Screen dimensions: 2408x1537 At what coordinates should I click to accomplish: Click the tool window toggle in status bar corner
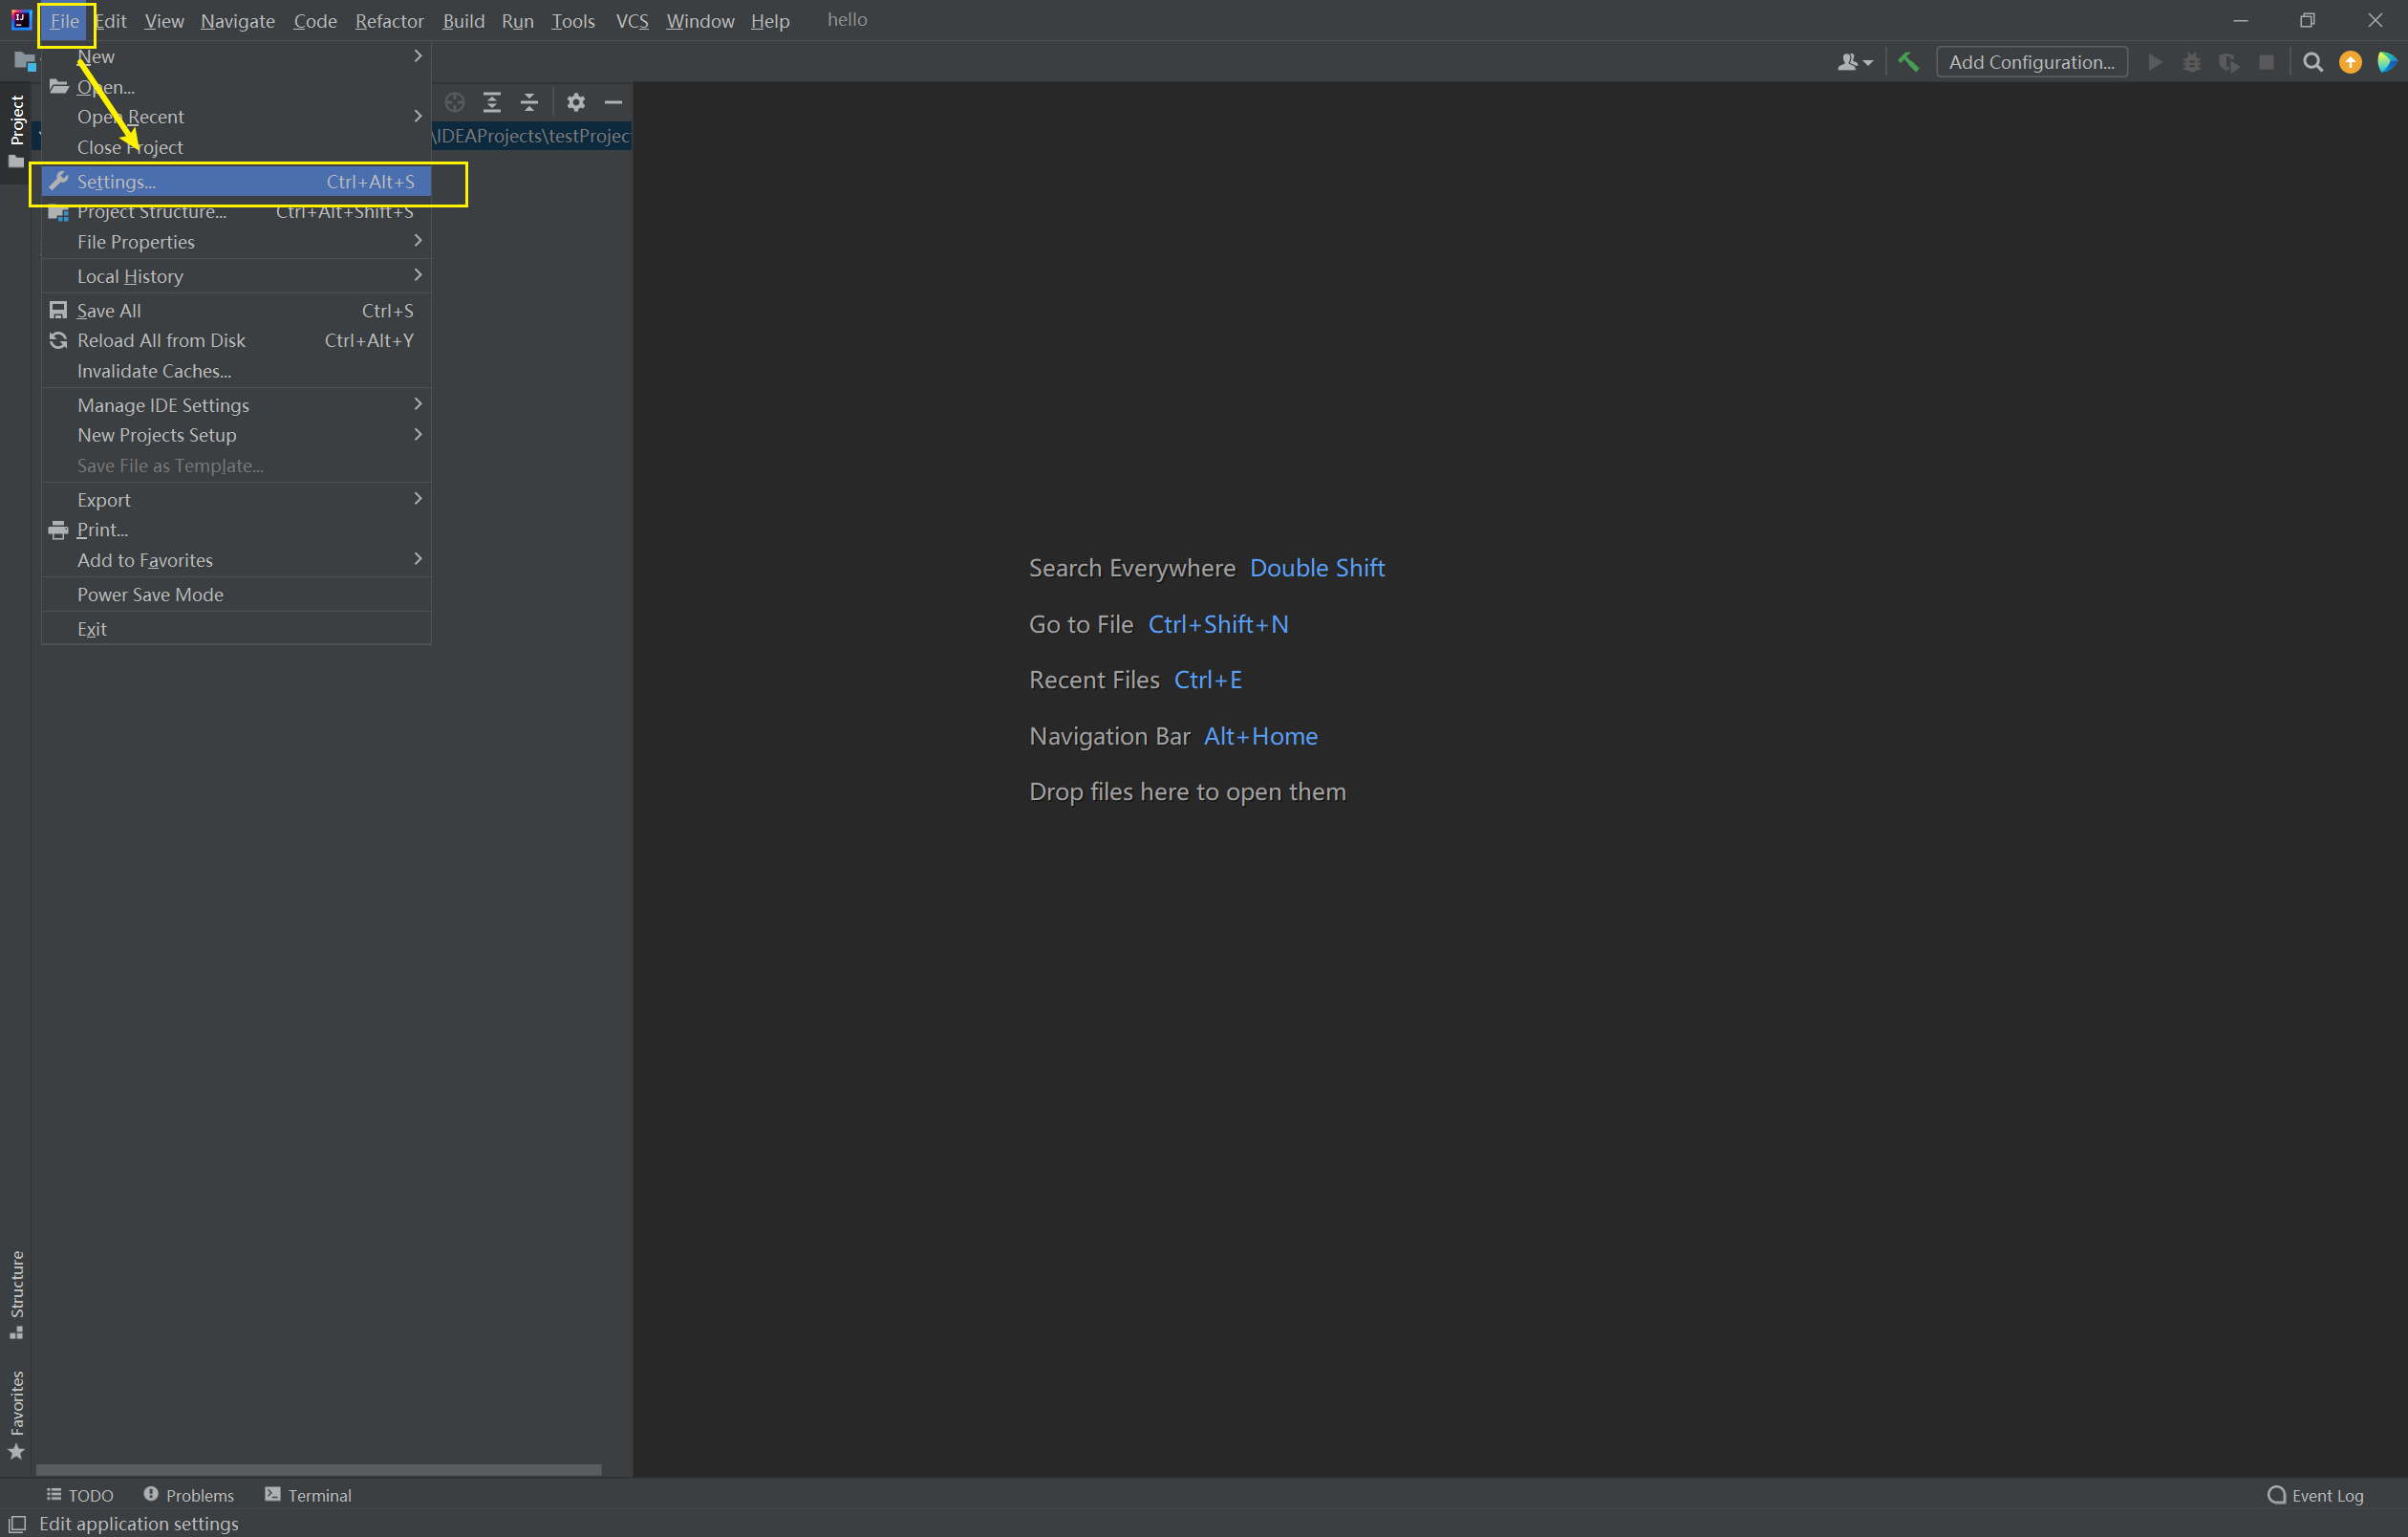pyautogui.click(x=17, y=1524)
